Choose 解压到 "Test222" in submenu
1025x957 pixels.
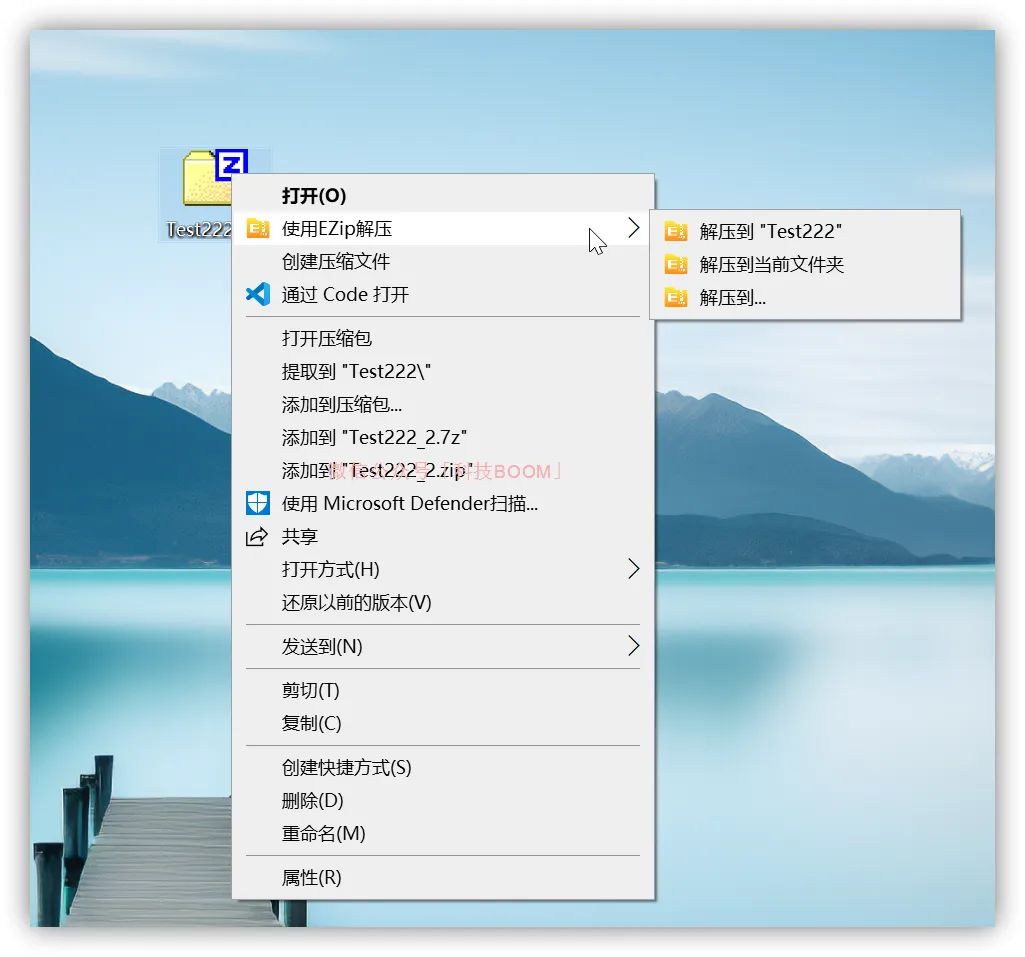coord(805,231)
